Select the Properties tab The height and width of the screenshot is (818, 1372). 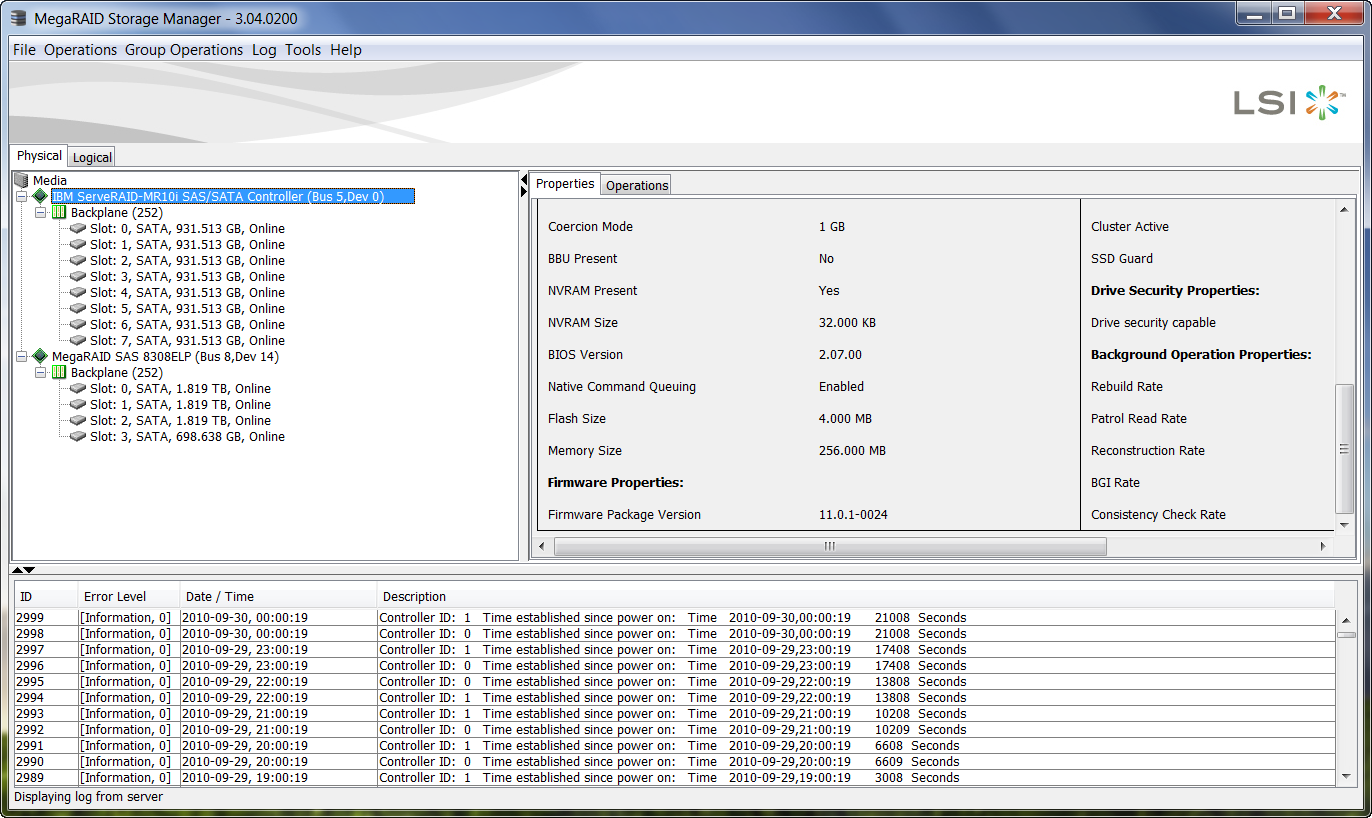(565, 184)
